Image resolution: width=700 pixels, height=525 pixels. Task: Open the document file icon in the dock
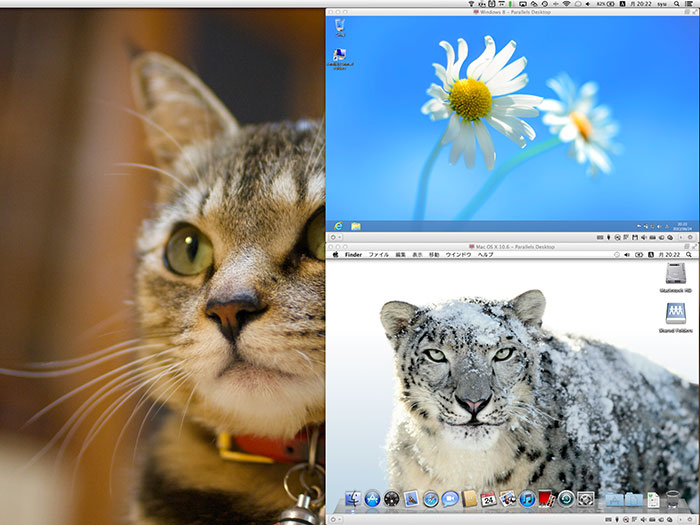653,500
